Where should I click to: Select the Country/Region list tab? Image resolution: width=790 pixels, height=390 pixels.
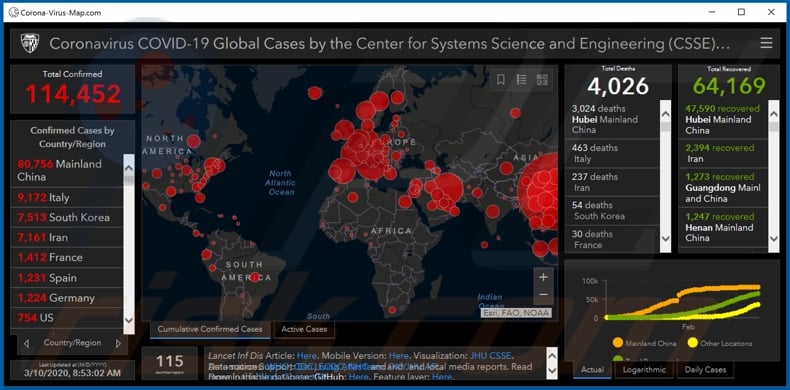click(x=73, y=343)
